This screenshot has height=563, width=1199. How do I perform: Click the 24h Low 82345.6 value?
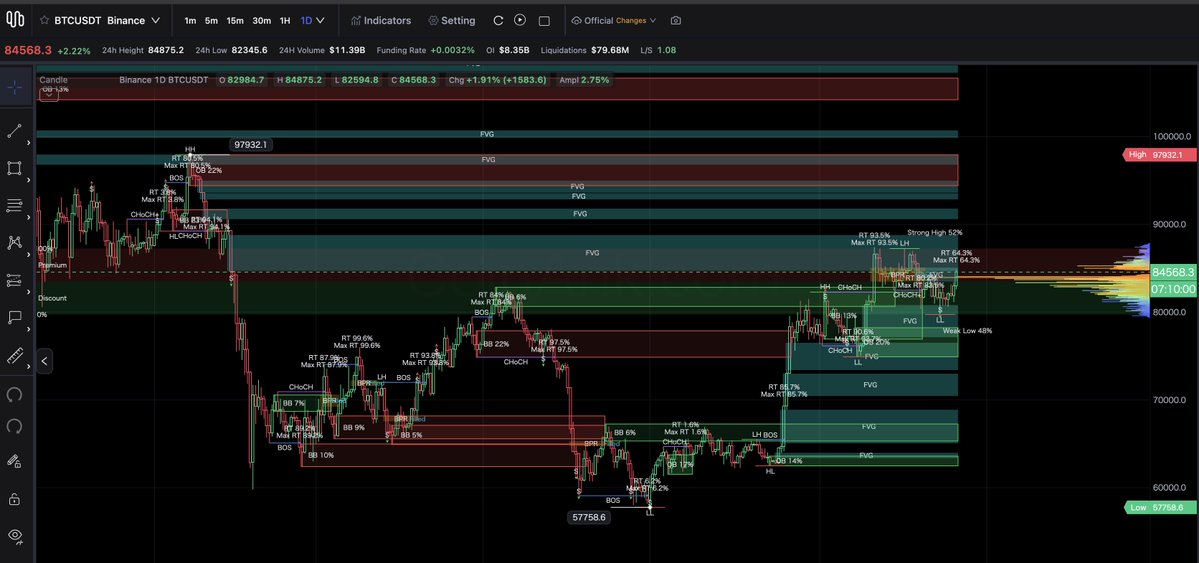coord(249,50)
